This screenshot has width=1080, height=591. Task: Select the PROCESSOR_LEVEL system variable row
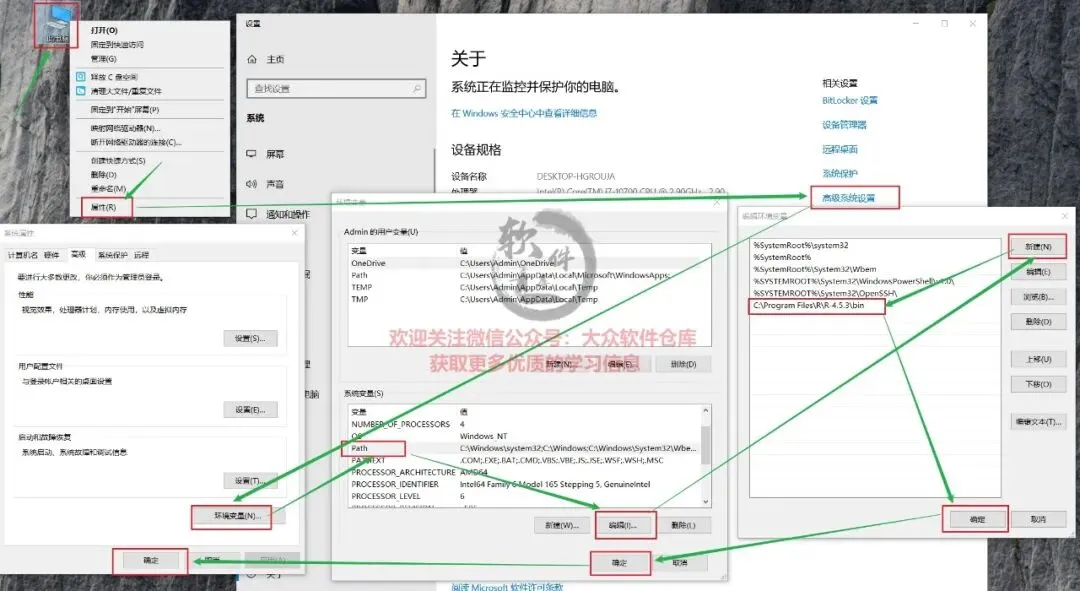(525, 496)
